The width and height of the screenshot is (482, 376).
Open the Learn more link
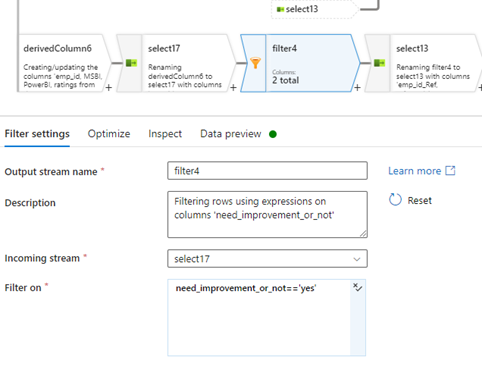[x=414, y=171]
